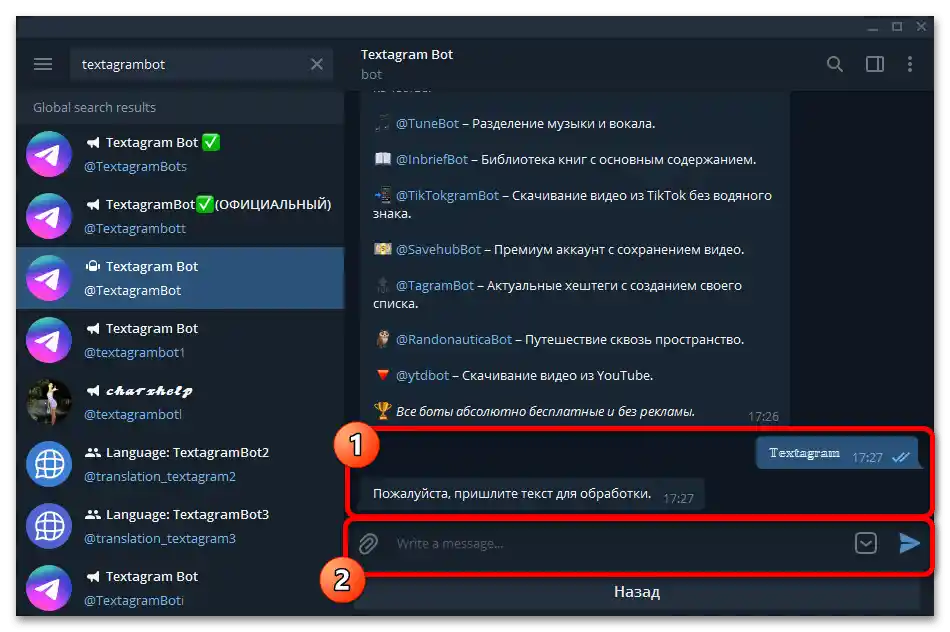Search within the Textagram Bot chat
The image size is (950, 632).
[834, 64]
